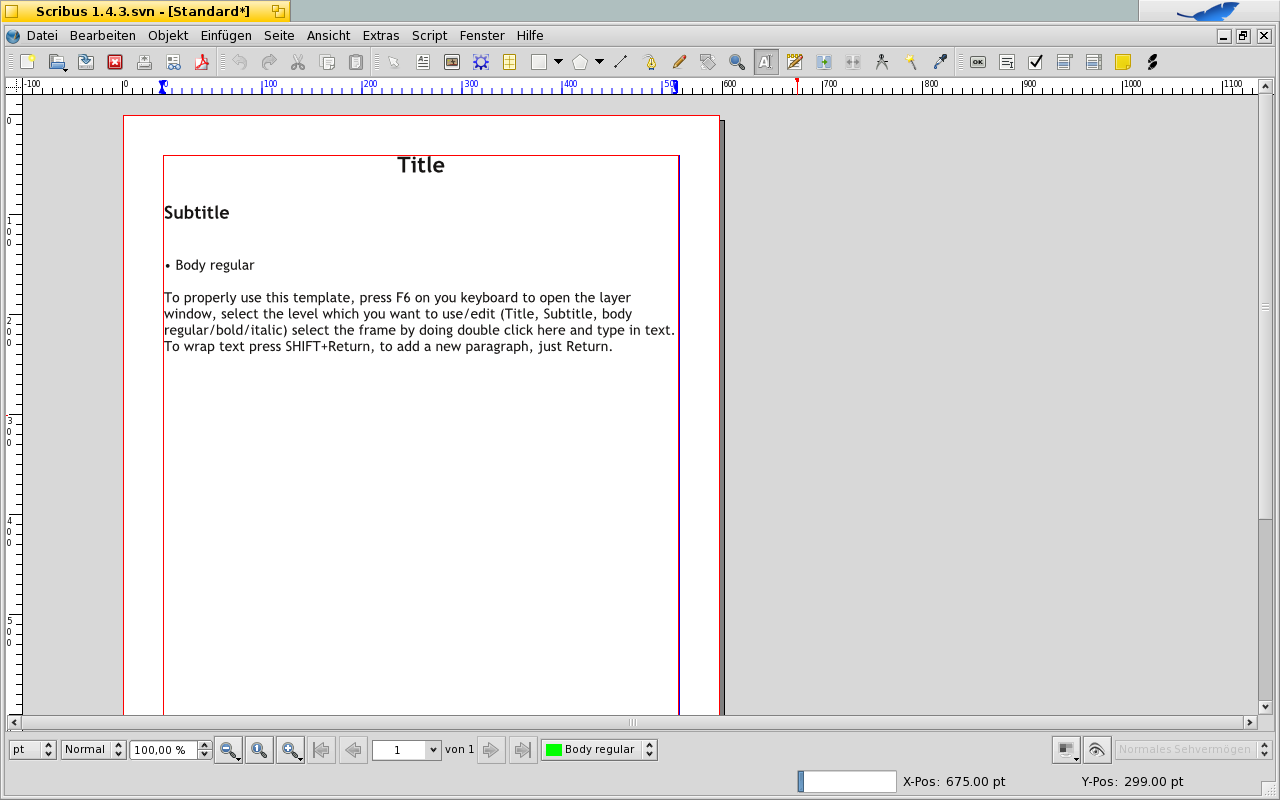Image resolution: width=1280 pixels, height=800 pixels.
Task: Select the Insert Table tool
Action: 509,62
